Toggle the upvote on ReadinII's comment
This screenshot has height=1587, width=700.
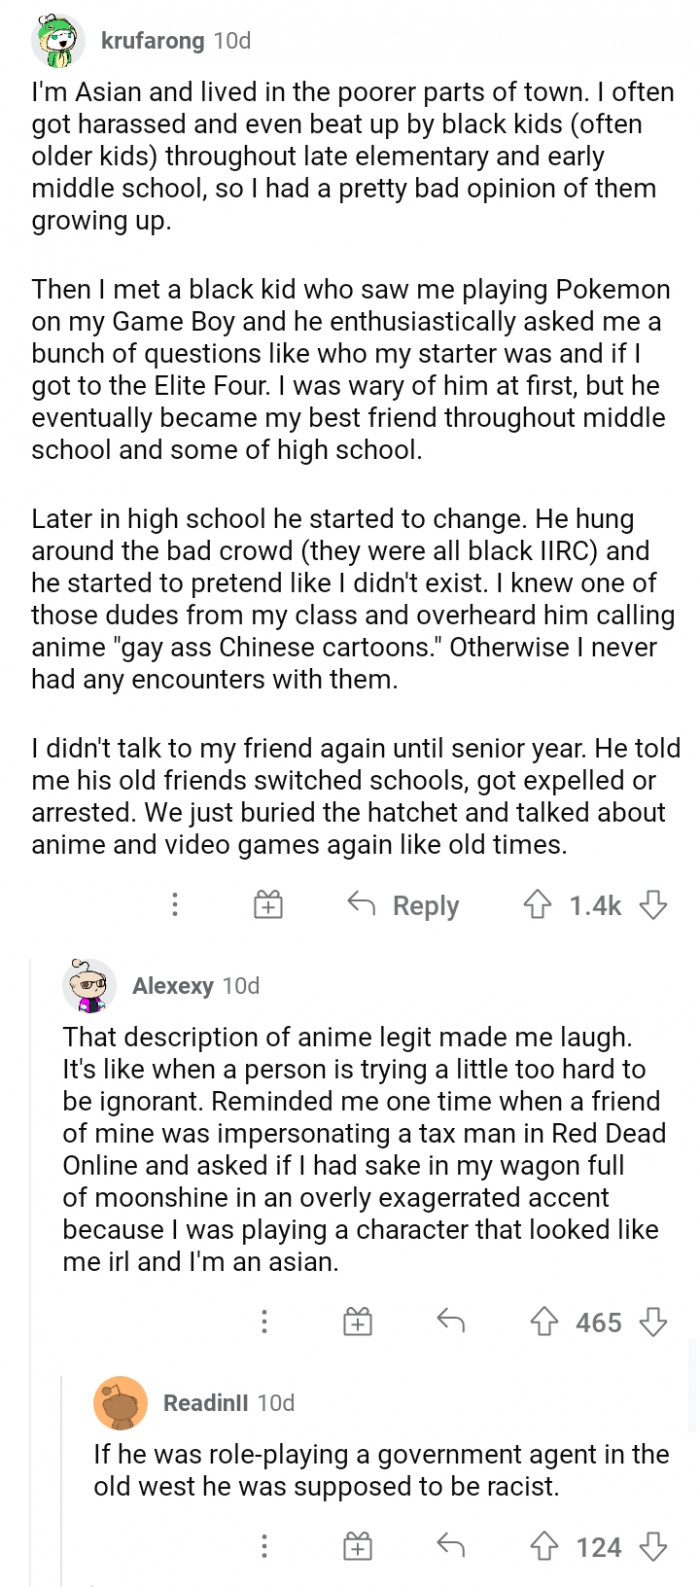(x=545, y=1546)
